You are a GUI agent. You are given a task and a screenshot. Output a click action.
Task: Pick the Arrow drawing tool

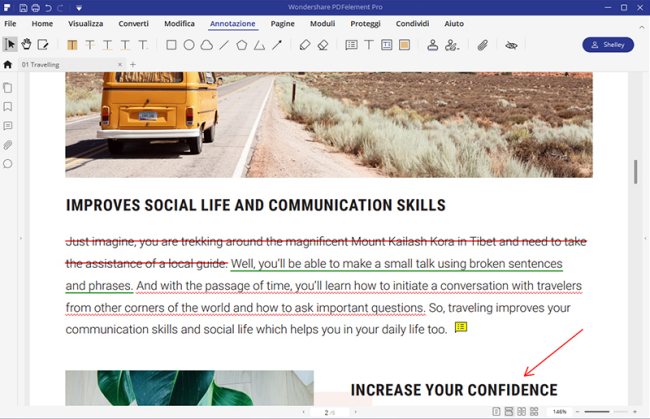[276, 45]
